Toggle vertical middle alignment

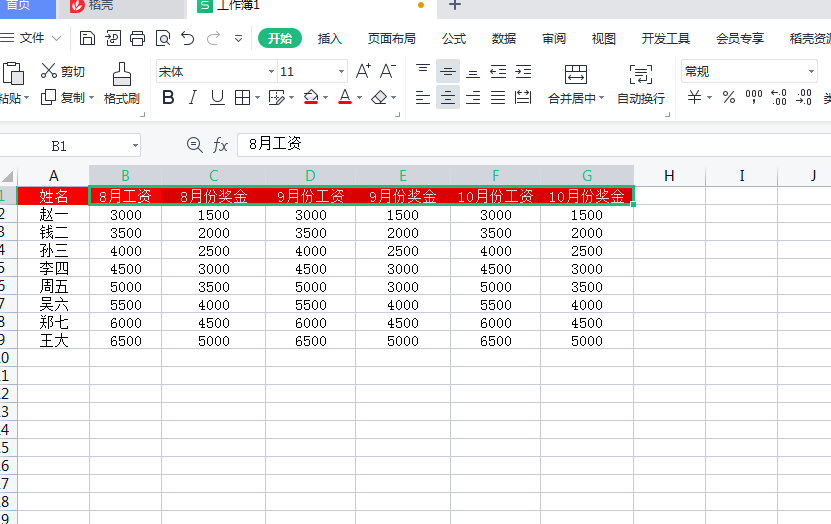click(x=448, y=71)
